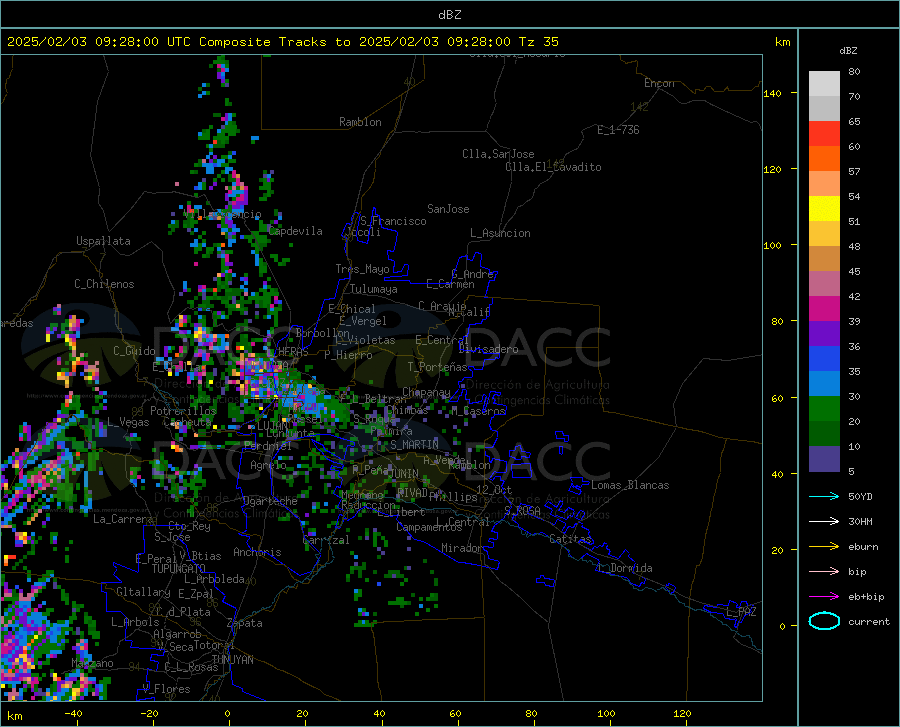
Task: Click the Lomas_Blancas label
Action: pos(630,485)
